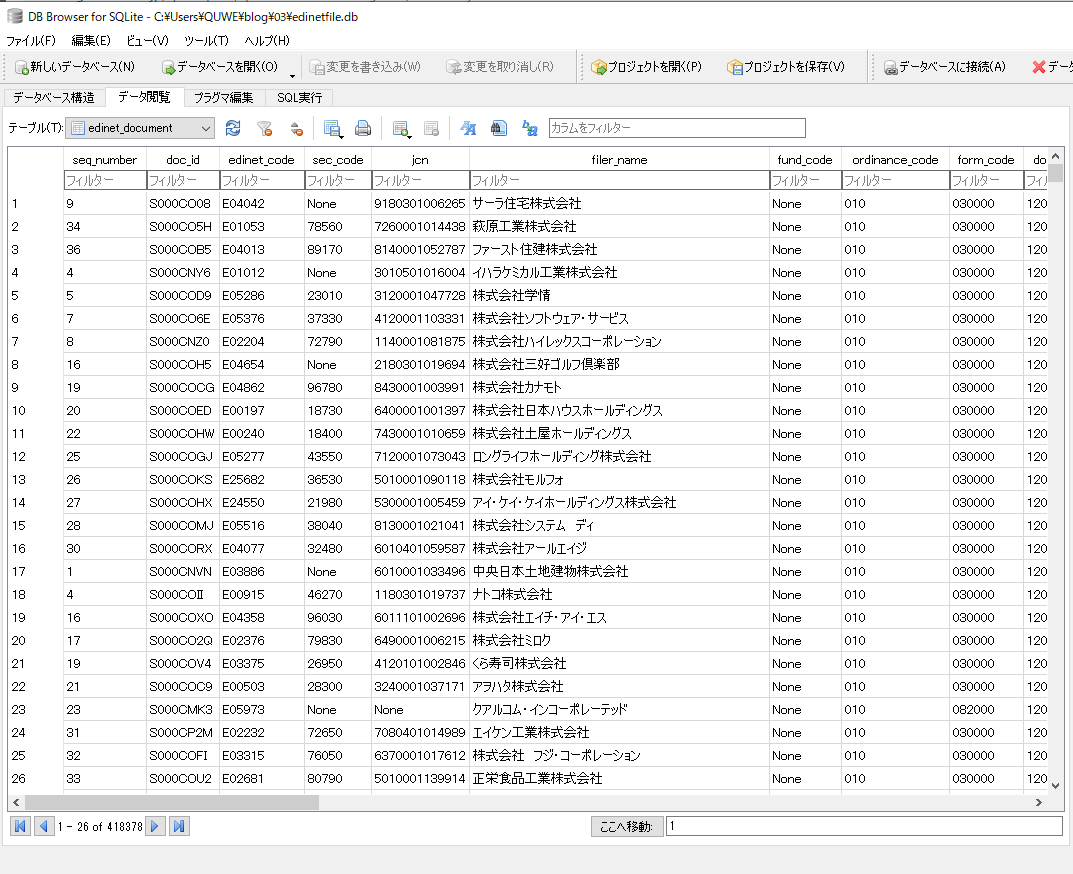The width and height of the screenshot is (1073, 874).
Task: Go to next page of records
Action: (155, 826)
